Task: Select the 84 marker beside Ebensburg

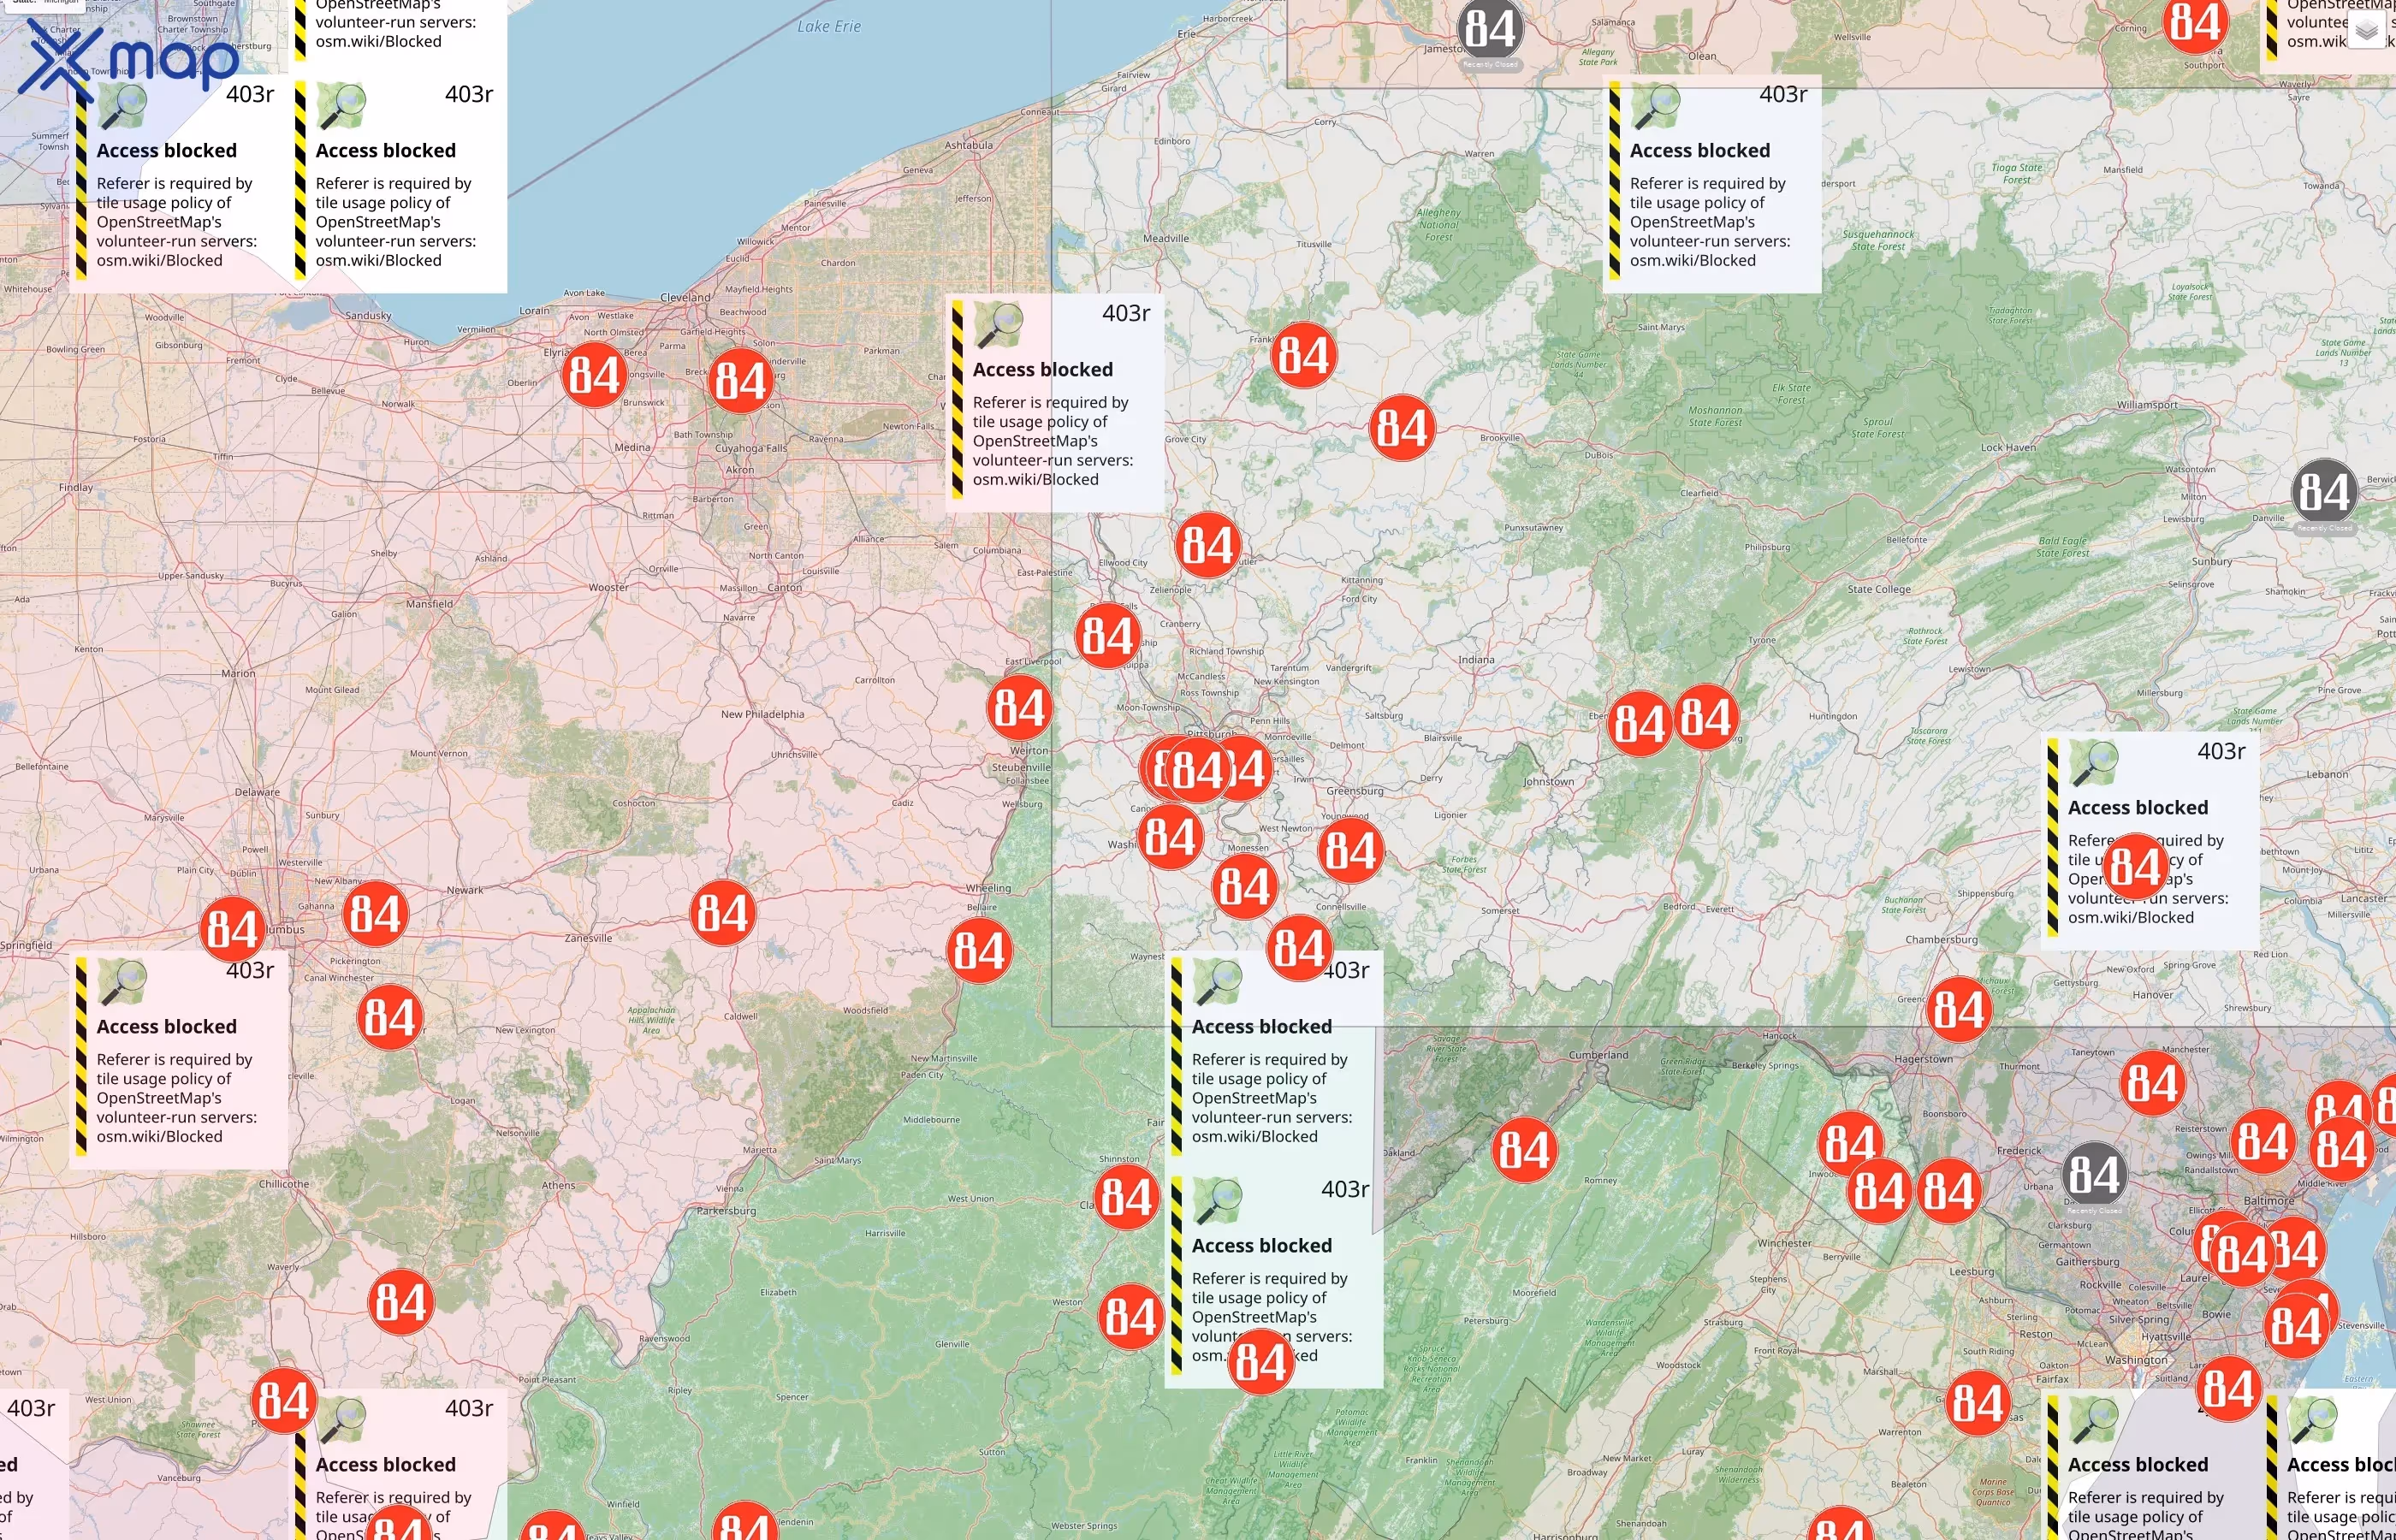Action: tap(1640, 724)
